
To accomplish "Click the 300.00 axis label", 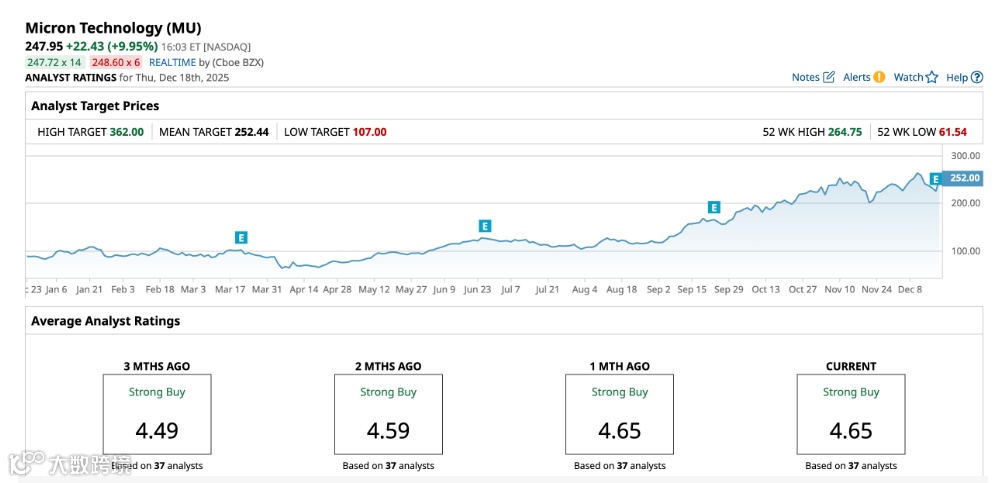I will (x=966, y=156).
